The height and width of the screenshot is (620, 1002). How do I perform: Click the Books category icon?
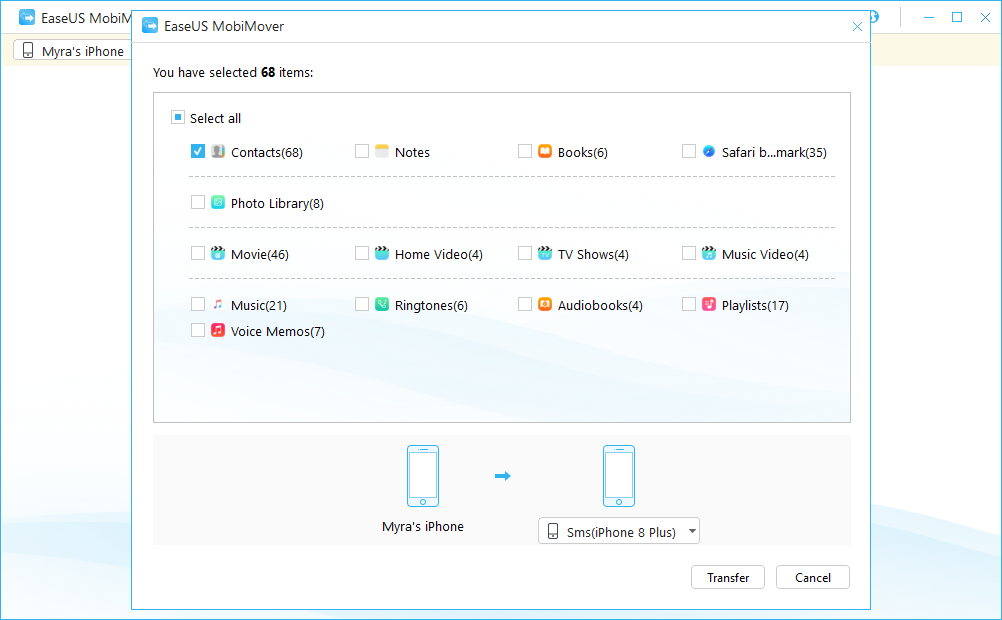545,152
